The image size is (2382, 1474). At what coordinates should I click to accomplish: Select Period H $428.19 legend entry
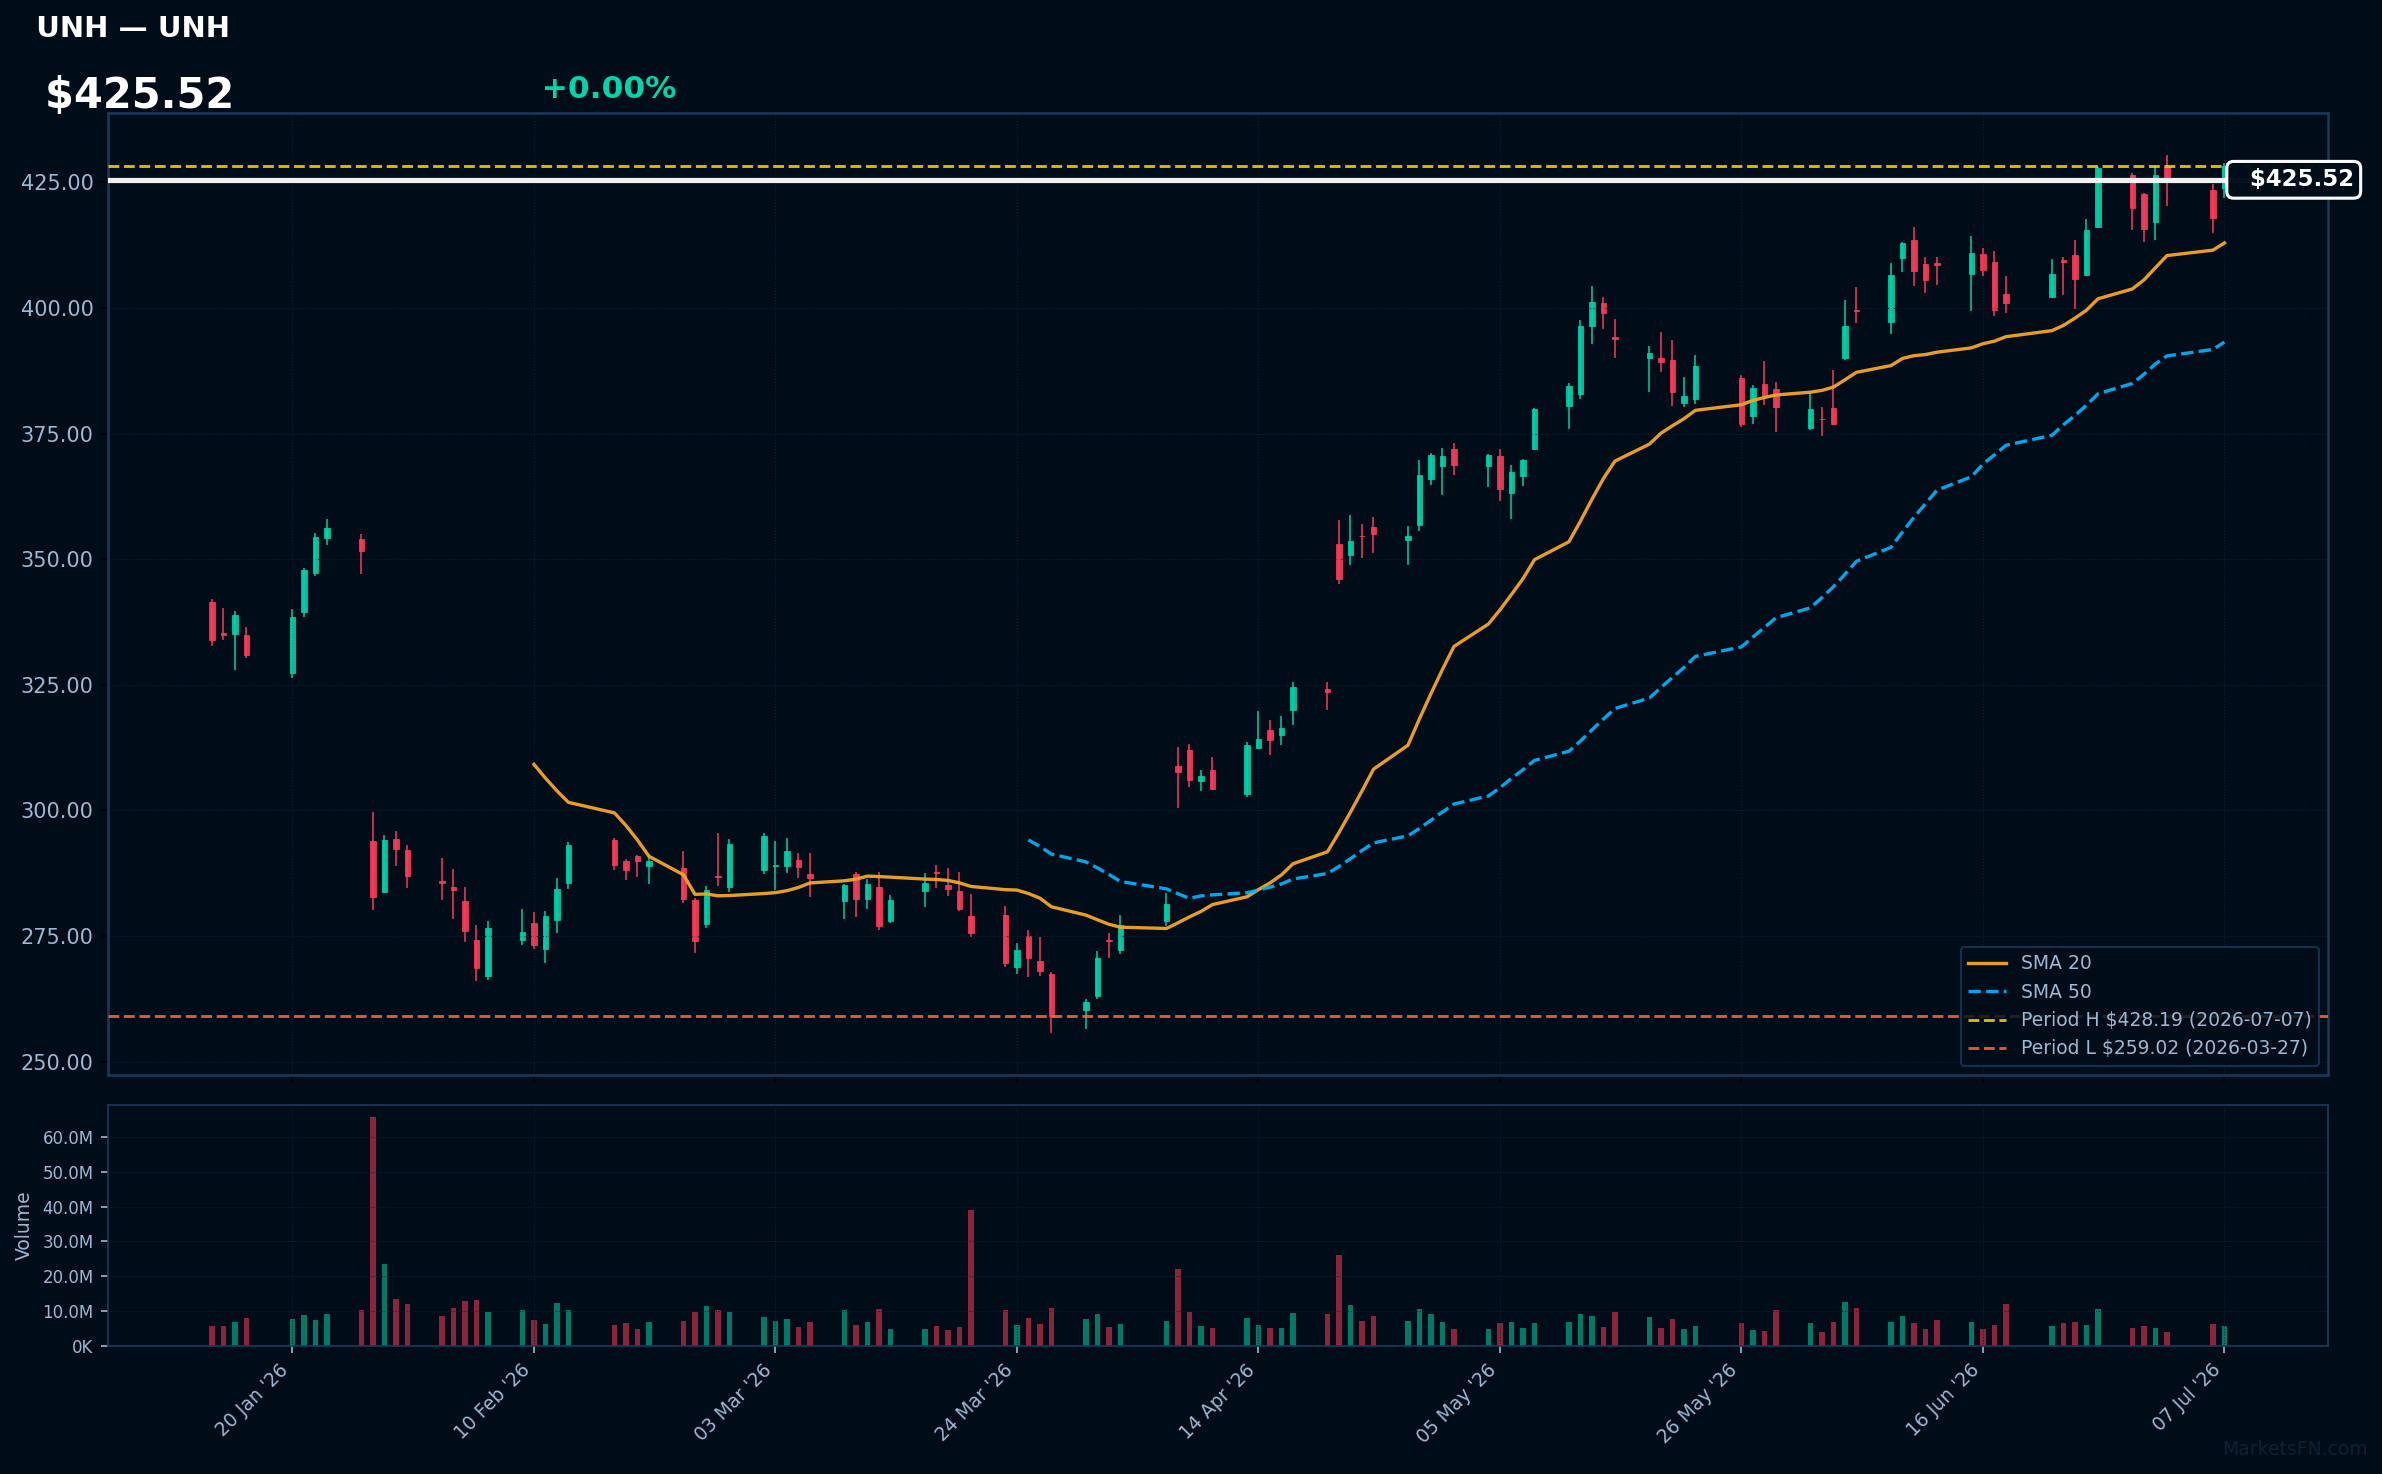click(x=2139, y=1020)
